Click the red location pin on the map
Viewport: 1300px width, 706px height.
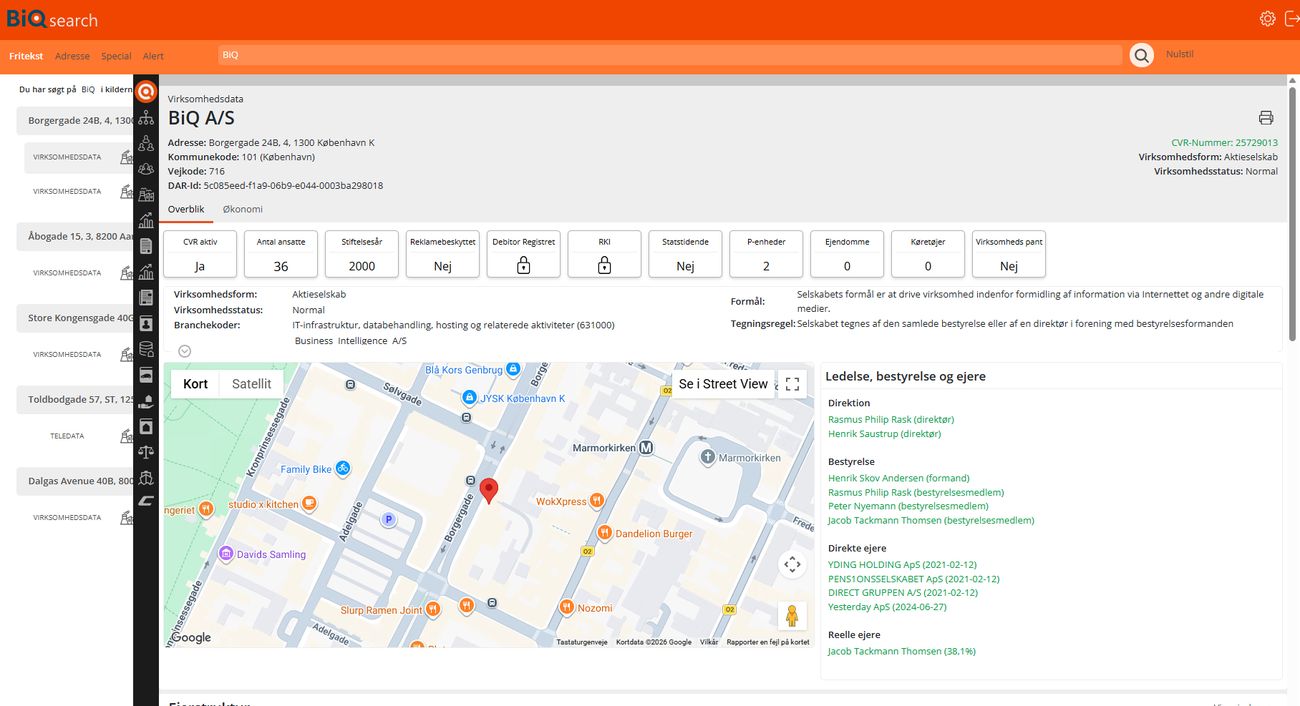pos(489,491)
